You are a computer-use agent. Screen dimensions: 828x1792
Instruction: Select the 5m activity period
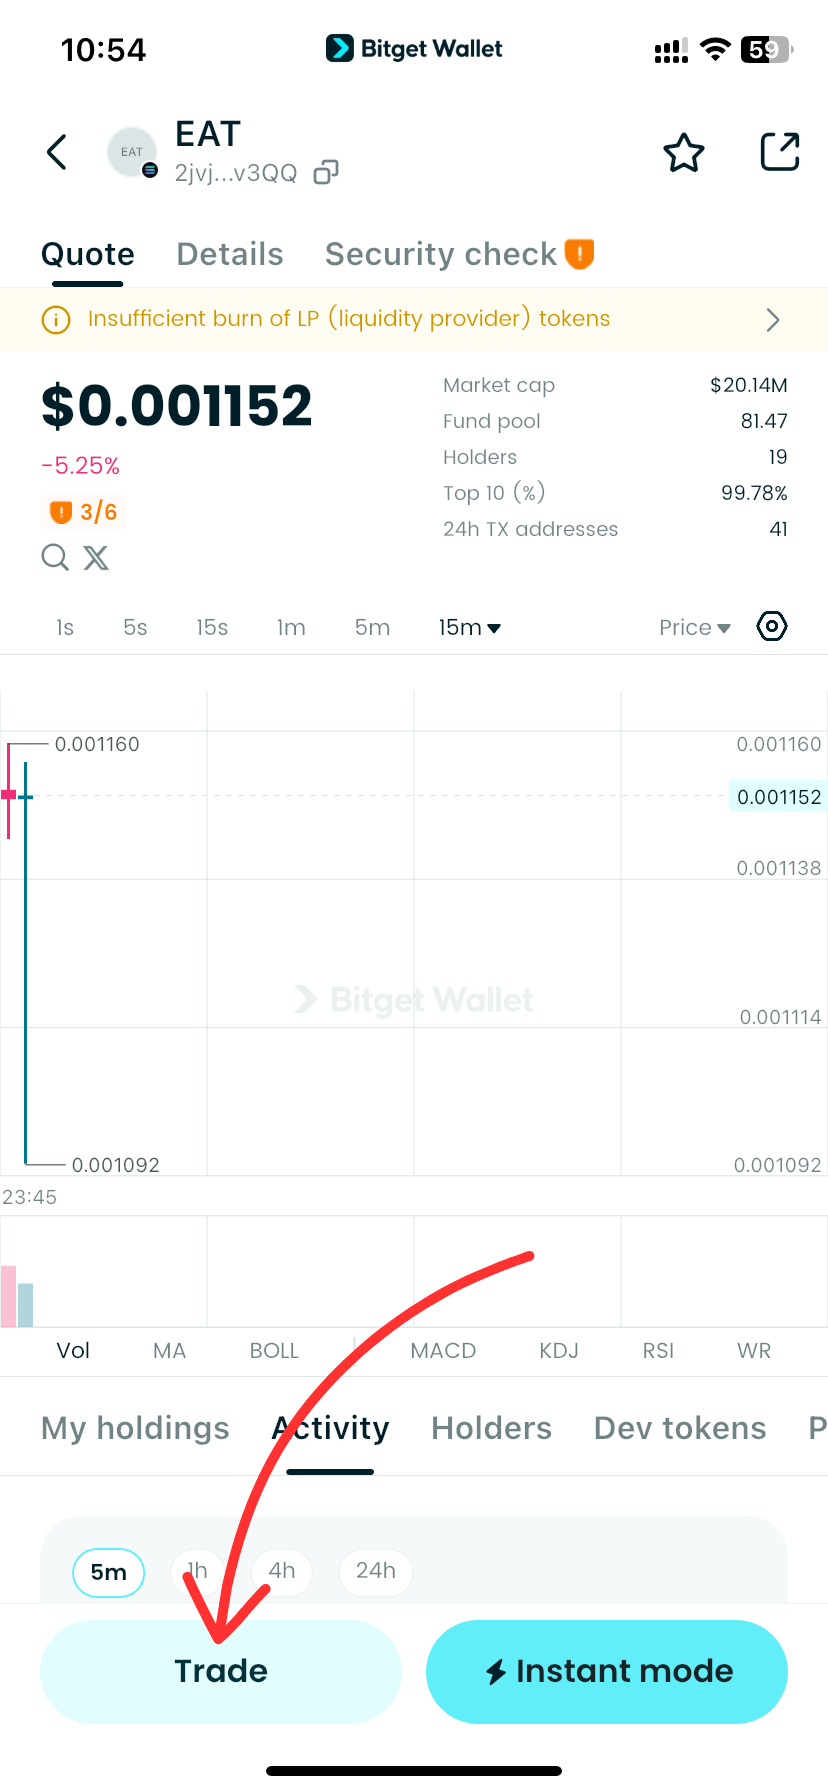point(108,1572)
